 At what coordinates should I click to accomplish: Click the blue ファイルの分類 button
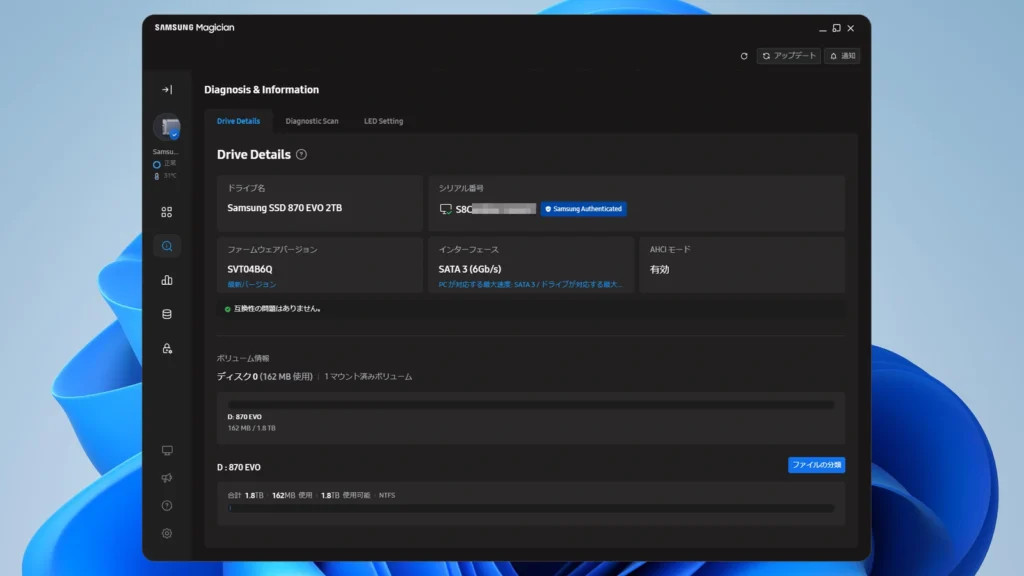tap(816, 465)
